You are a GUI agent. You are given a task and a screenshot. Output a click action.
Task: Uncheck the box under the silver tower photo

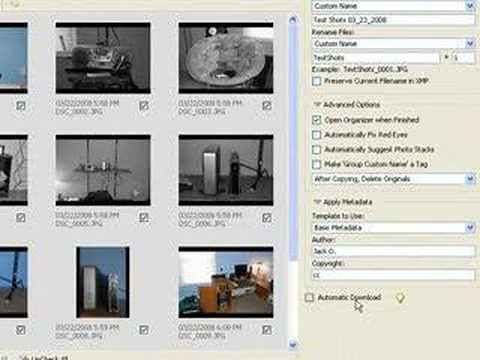pos(267,218)
